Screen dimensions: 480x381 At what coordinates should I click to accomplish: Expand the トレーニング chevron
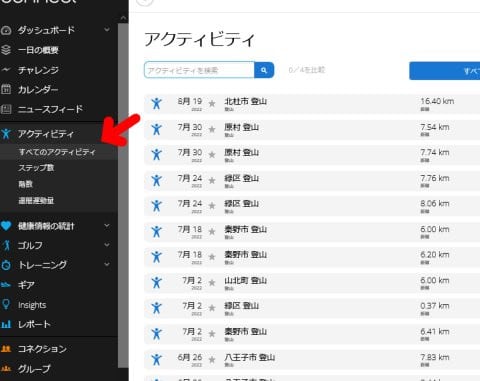click(107, 264)
